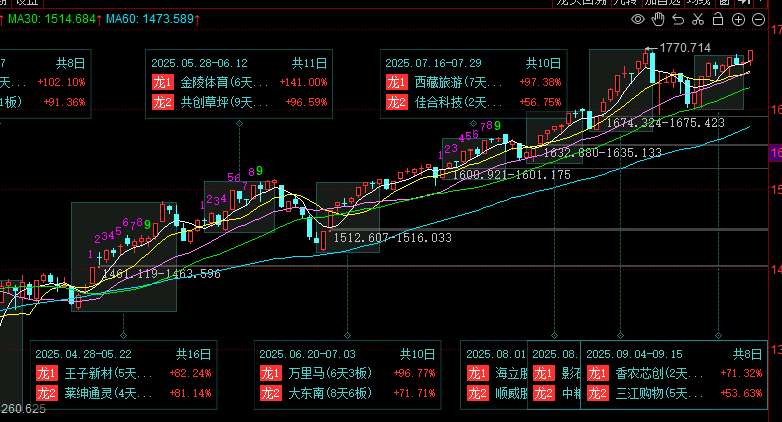
Task: Toggle the eye visibility icon in chart toolbar
Action: click(638, 19)
